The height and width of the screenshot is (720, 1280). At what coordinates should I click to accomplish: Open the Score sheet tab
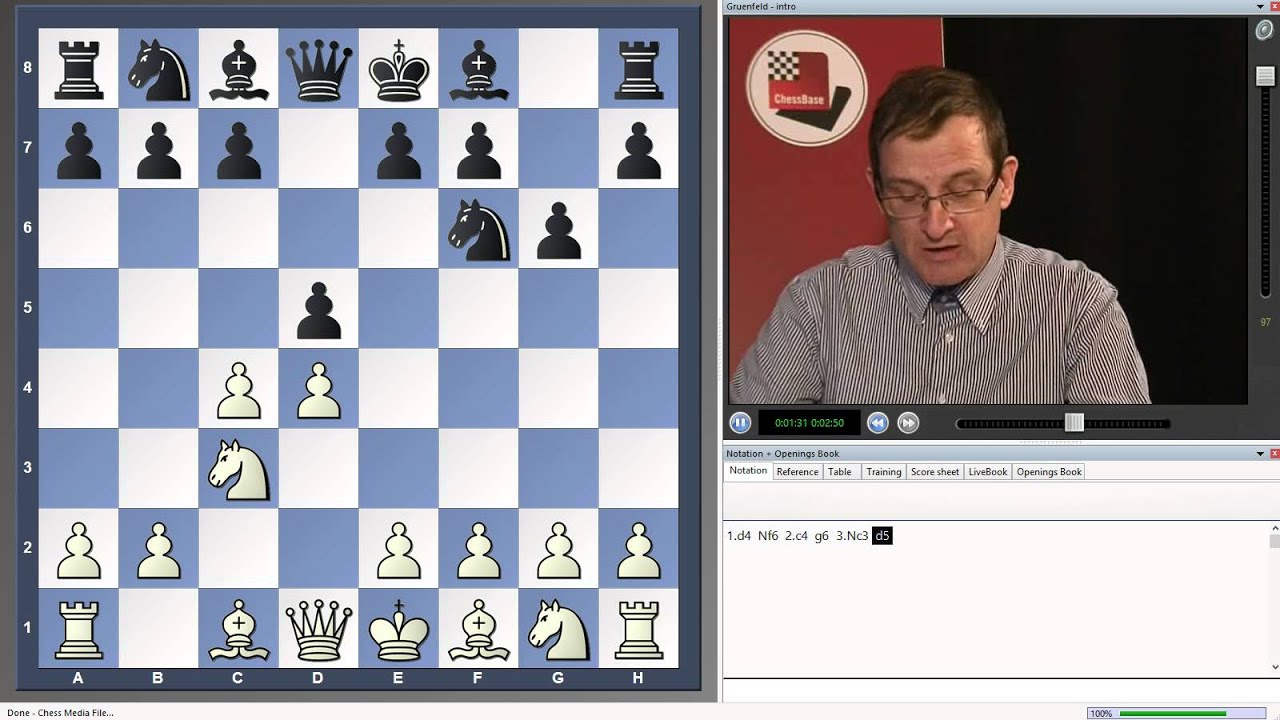935,472
